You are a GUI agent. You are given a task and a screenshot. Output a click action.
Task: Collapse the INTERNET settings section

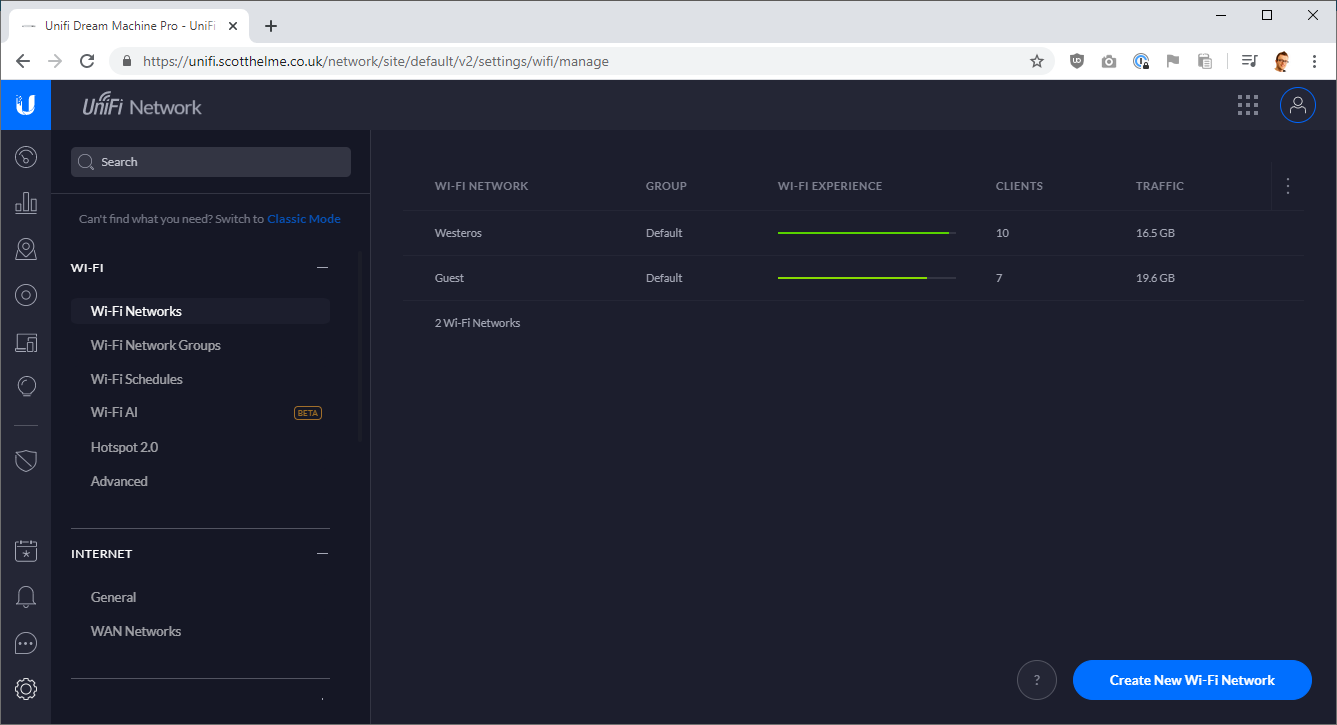click(x=322, y=553)
